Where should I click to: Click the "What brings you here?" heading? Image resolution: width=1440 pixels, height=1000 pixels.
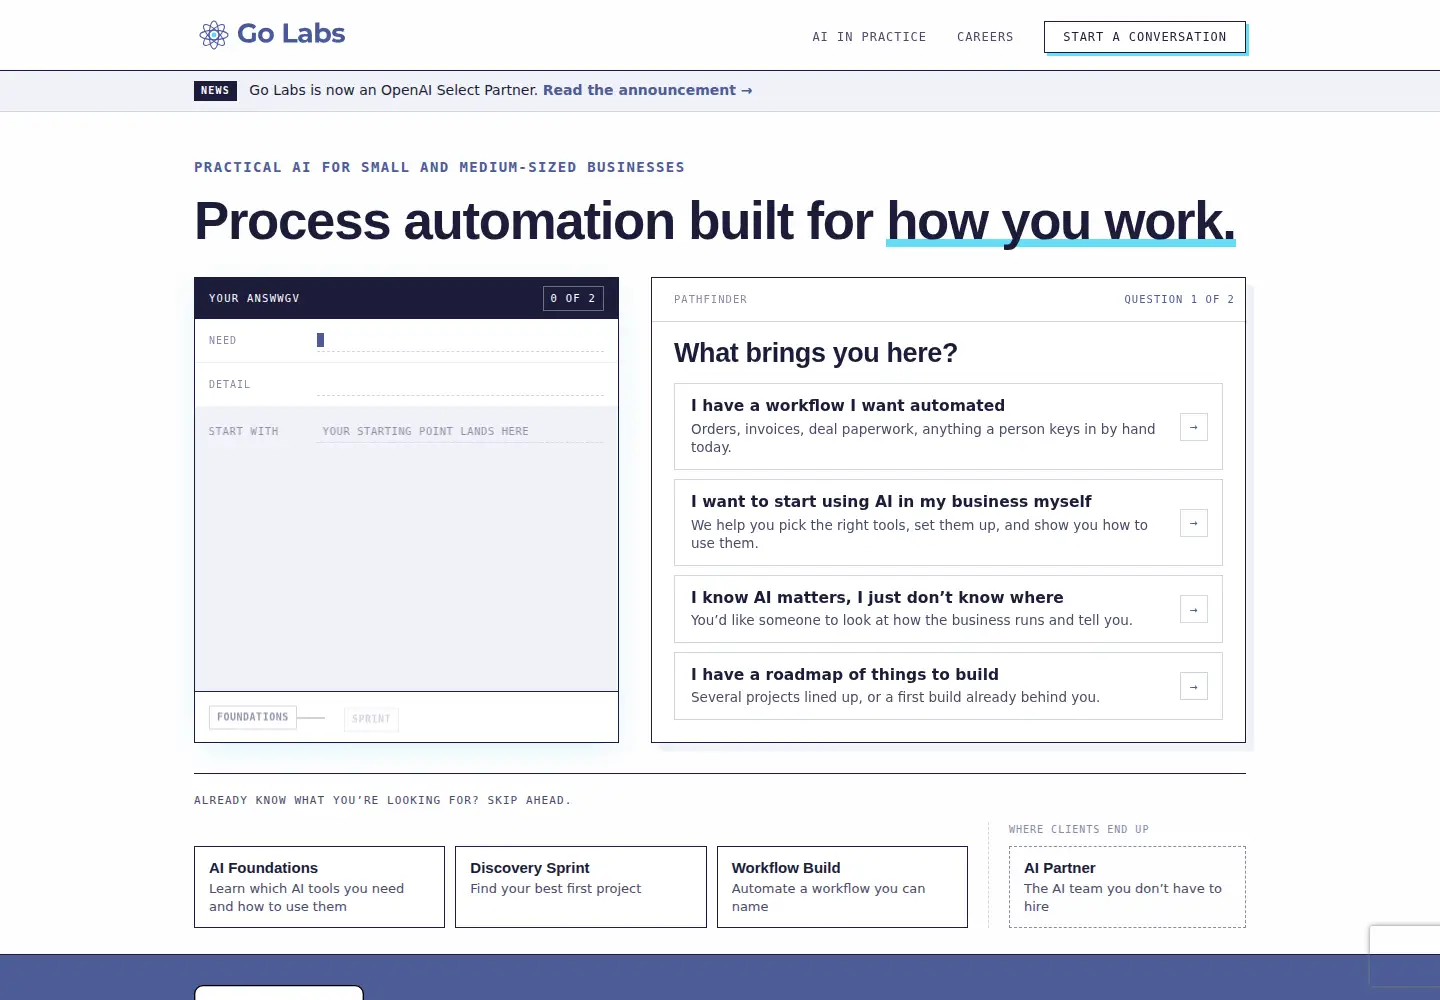tap(816, 353)
